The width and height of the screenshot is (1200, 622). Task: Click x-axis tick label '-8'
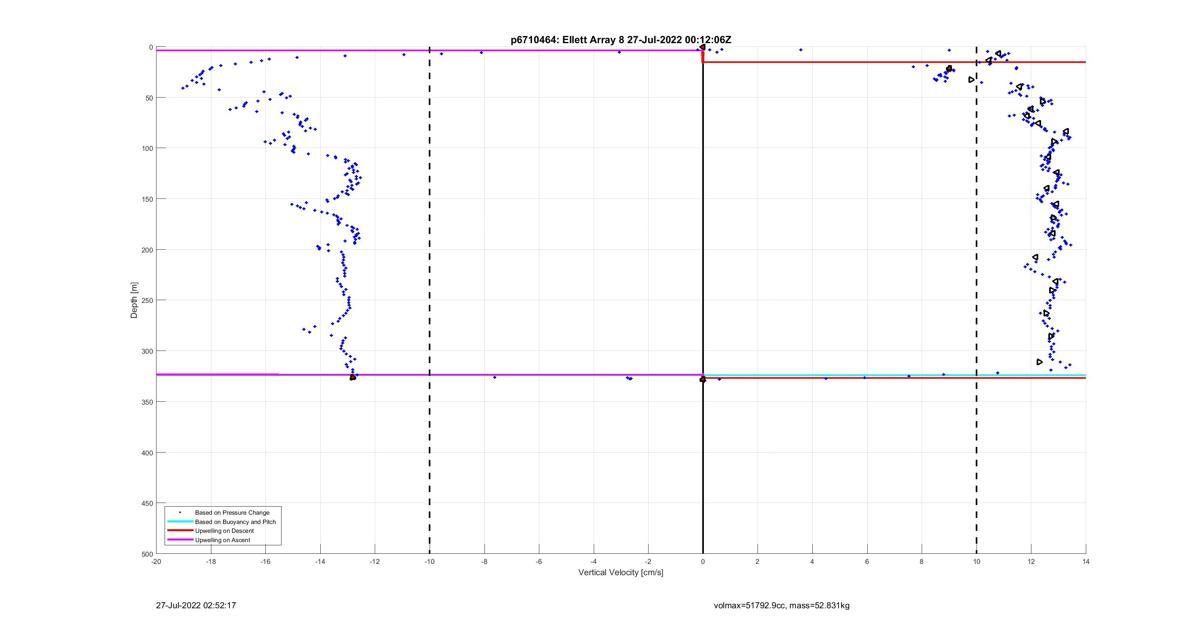pos(484,561)
